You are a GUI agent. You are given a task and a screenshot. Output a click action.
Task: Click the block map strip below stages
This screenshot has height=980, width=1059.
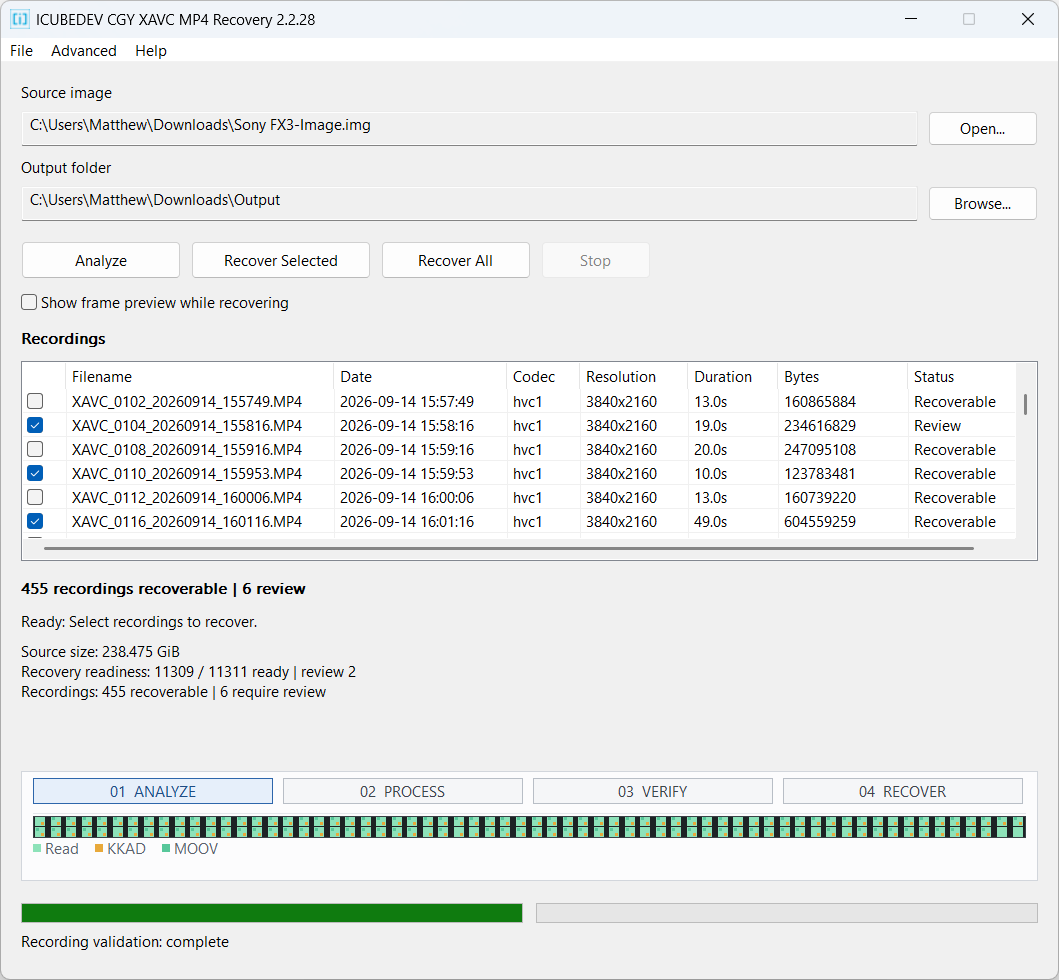tap(530, 827)
